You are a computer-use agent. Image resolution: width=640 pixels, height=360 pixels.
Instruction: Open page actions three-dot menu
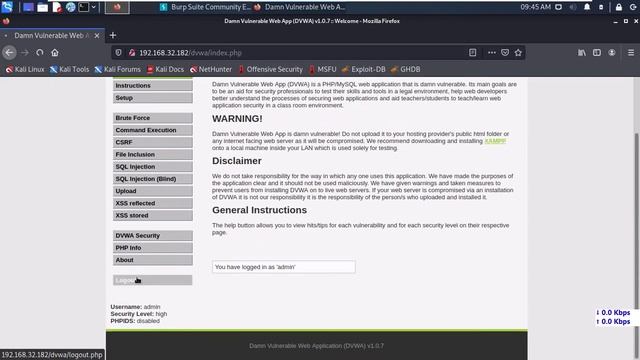[x=491, y=53]
